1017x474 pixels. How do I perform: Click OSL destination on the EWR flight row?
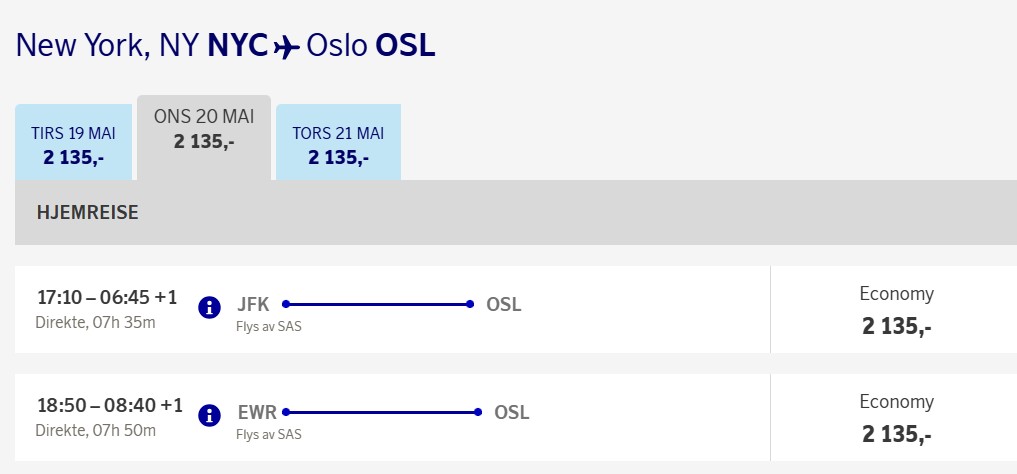point(511,412)
